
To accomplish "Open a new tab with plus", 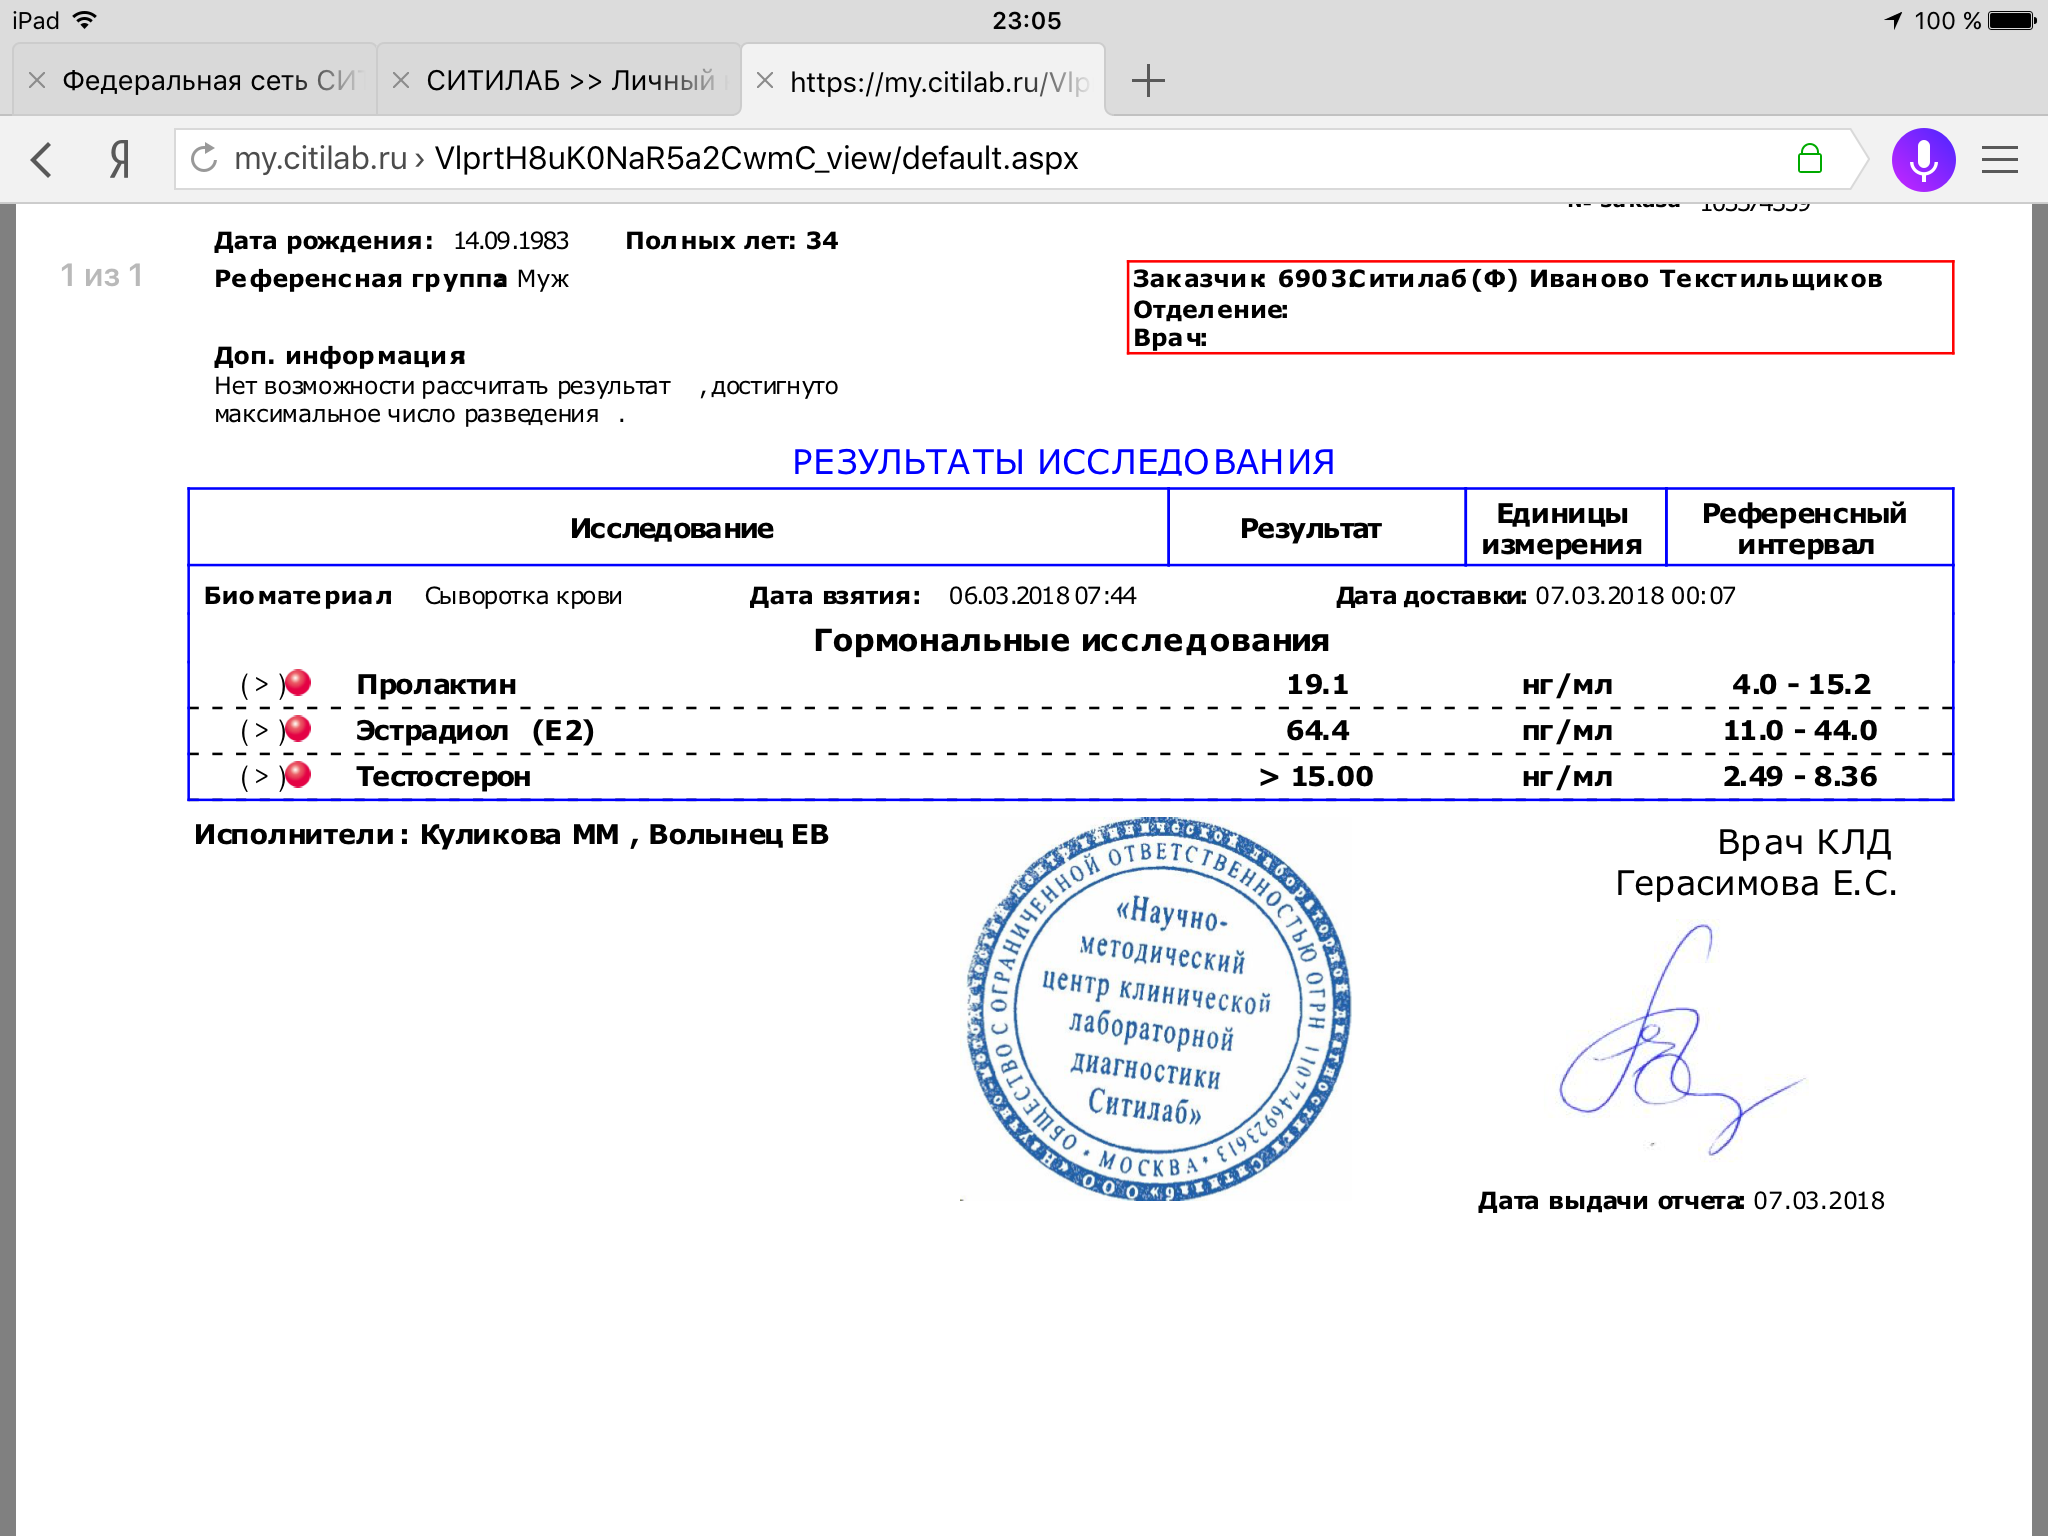I will (1148, 81).
